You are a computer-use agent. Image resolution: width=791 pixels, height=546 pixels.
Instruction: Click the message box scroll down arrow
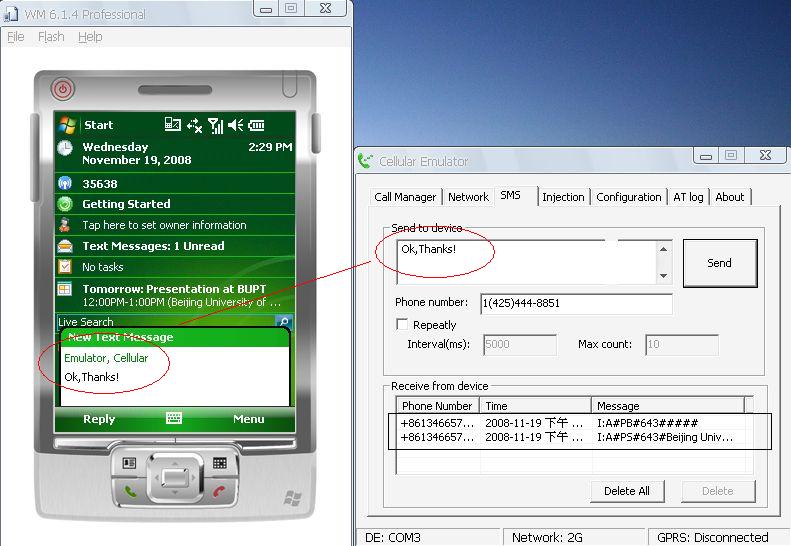[663, 276]
